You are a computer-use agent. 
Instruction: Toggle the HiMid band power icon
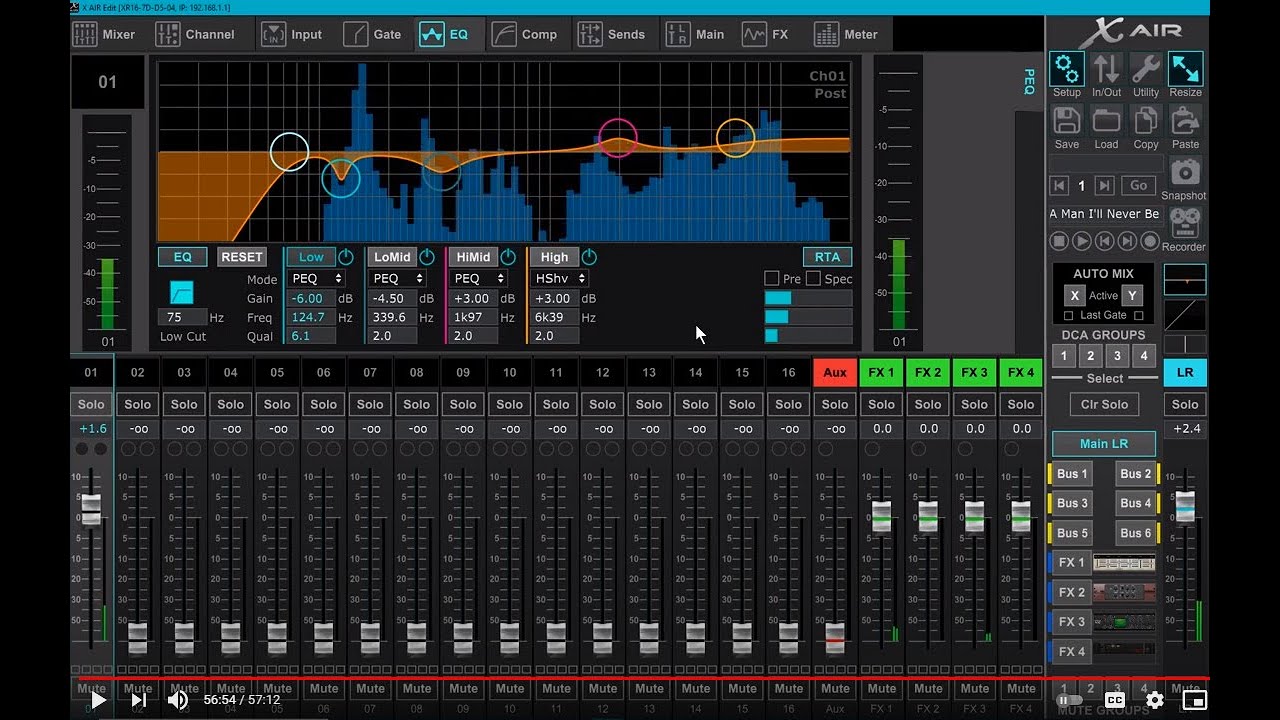pos(508,257)
